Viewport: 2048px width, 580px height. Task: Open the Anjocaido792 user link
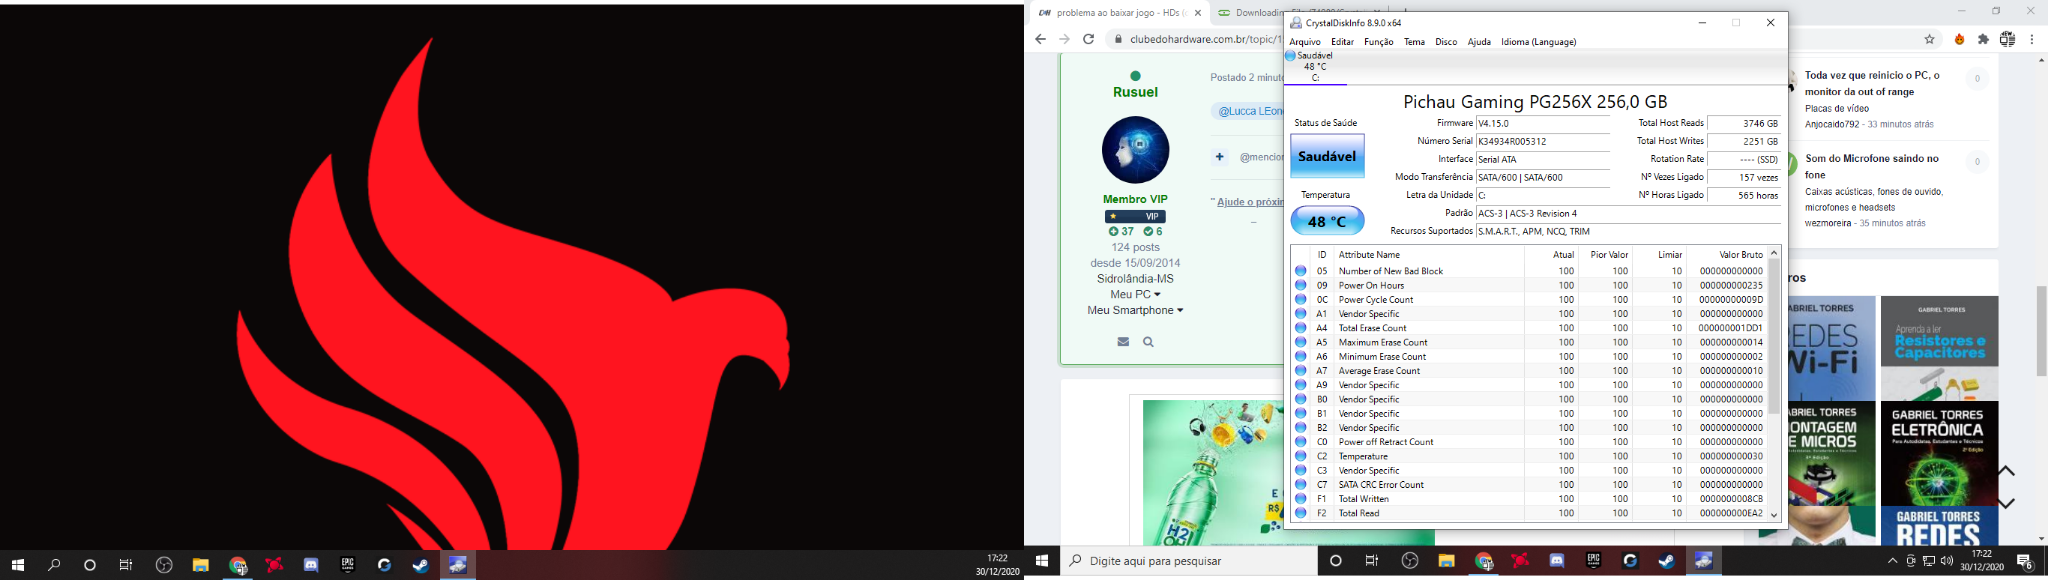tap(1832, 124)
